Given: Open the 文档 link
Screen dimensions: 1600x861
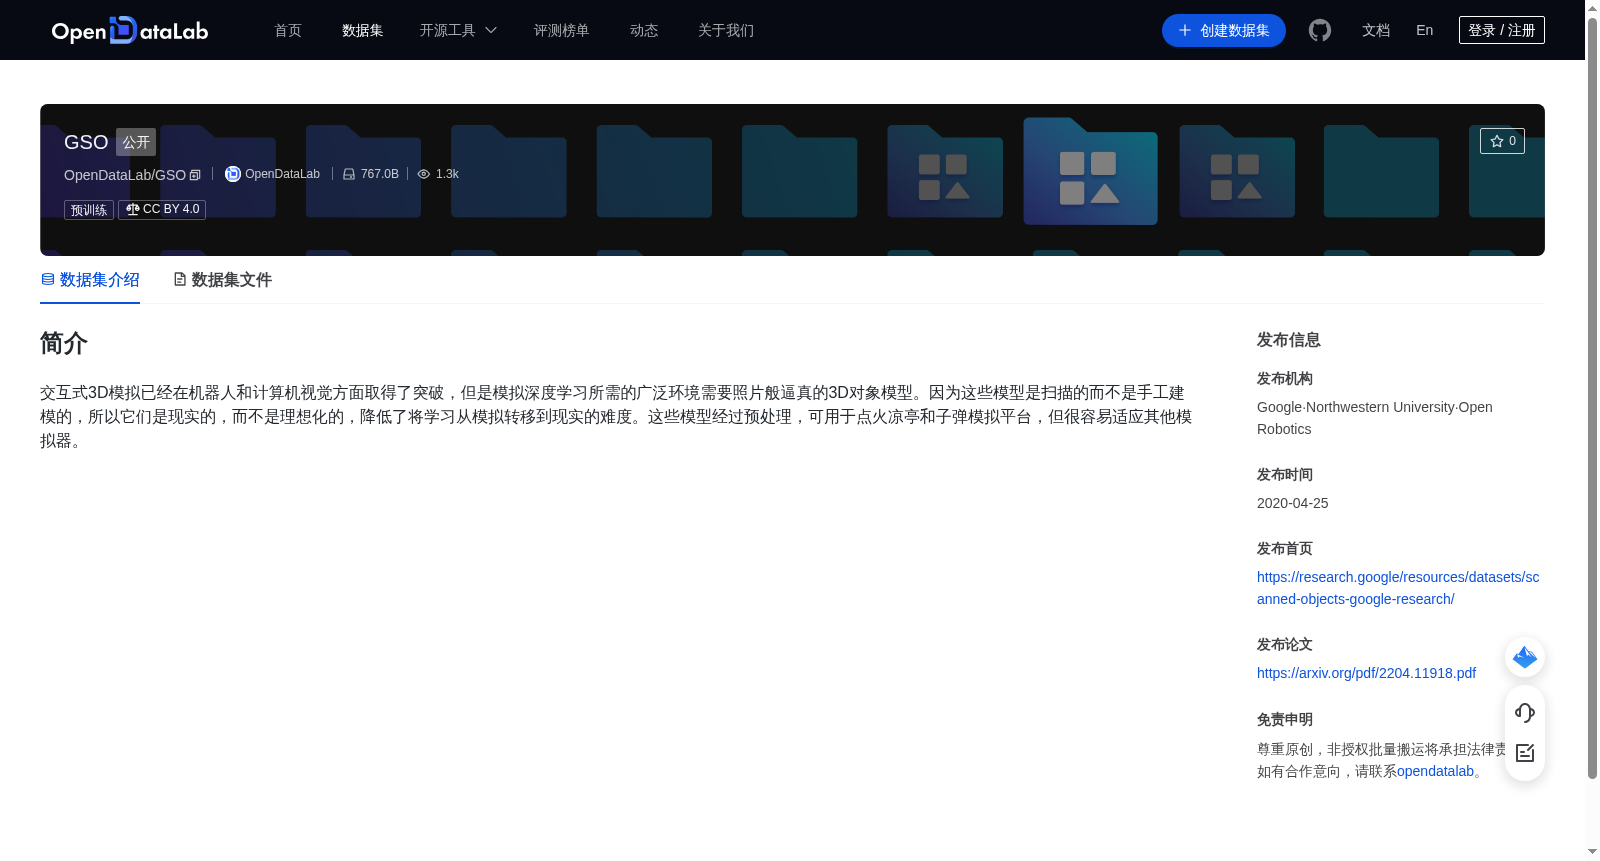Looking at the screenshot, I should [x=1376, y=30].
